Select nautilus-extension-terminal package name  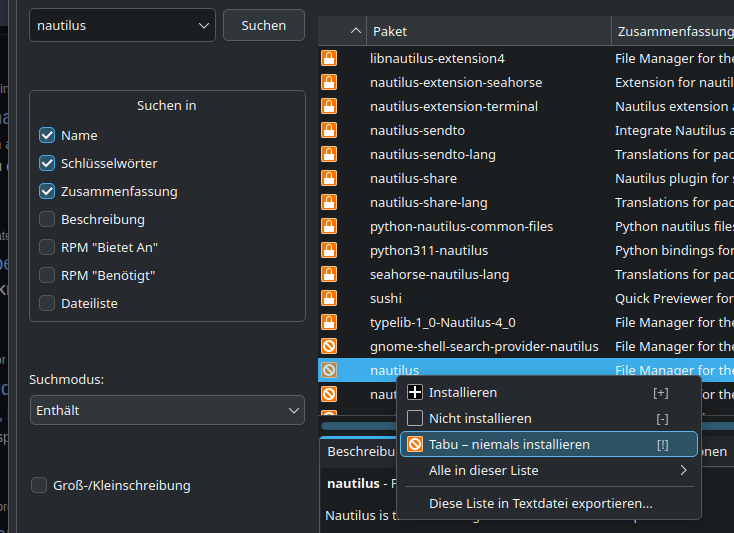(x=454, y=106)
